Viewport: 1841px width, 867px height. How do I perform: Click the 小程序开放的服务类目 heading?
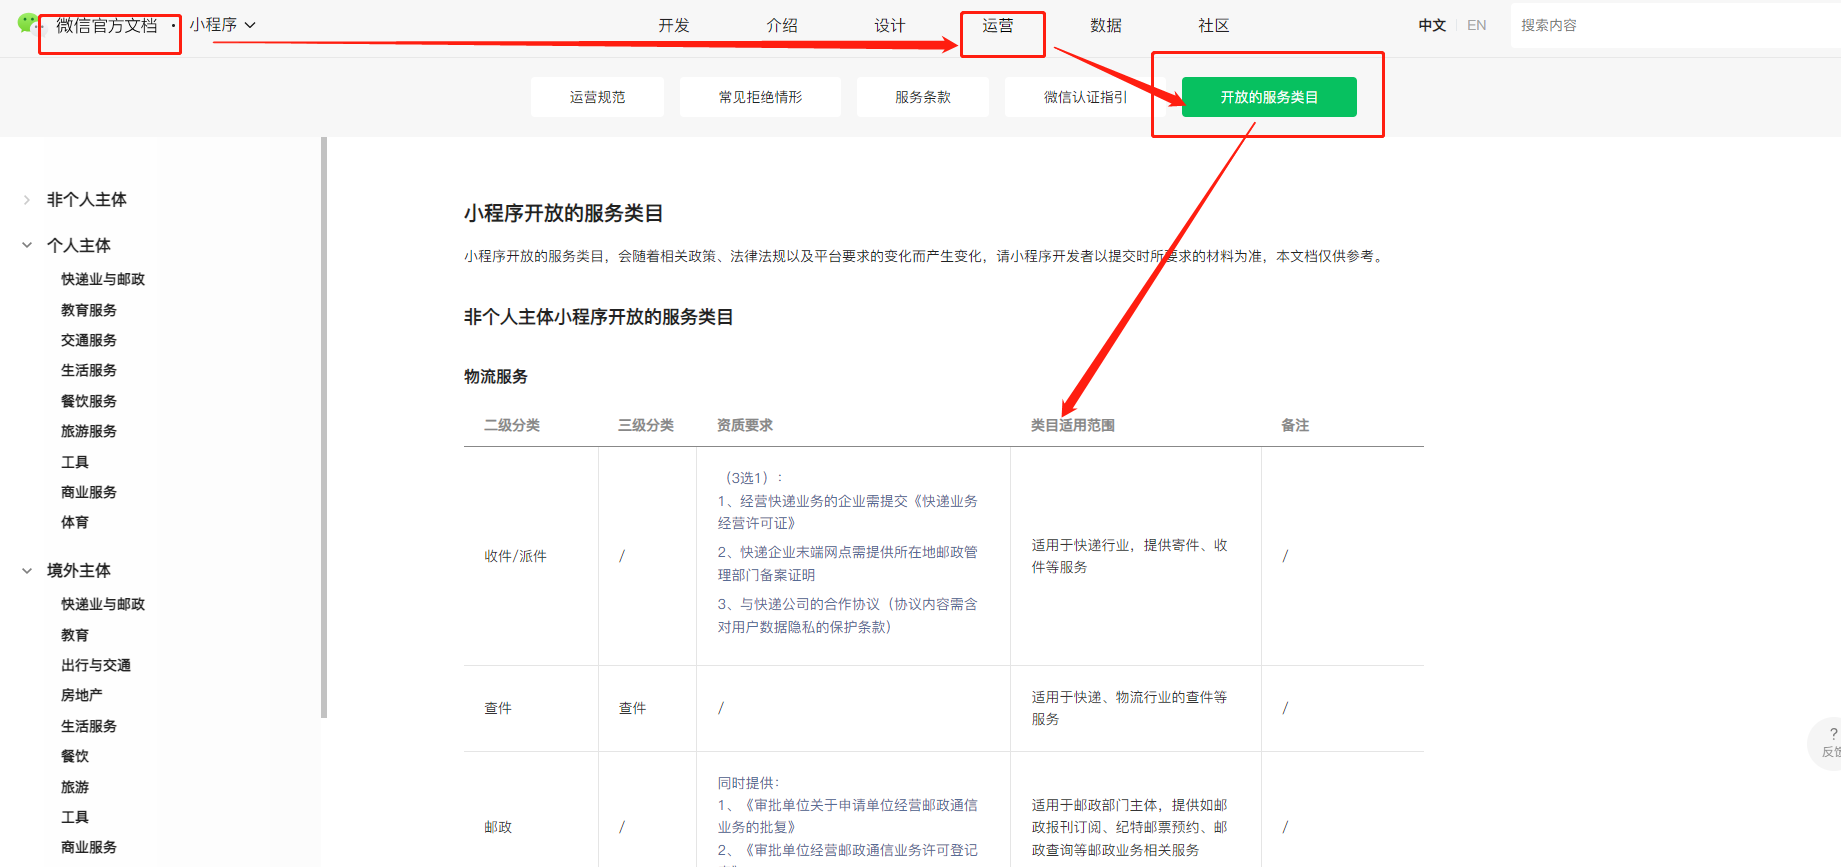(564, 213)
